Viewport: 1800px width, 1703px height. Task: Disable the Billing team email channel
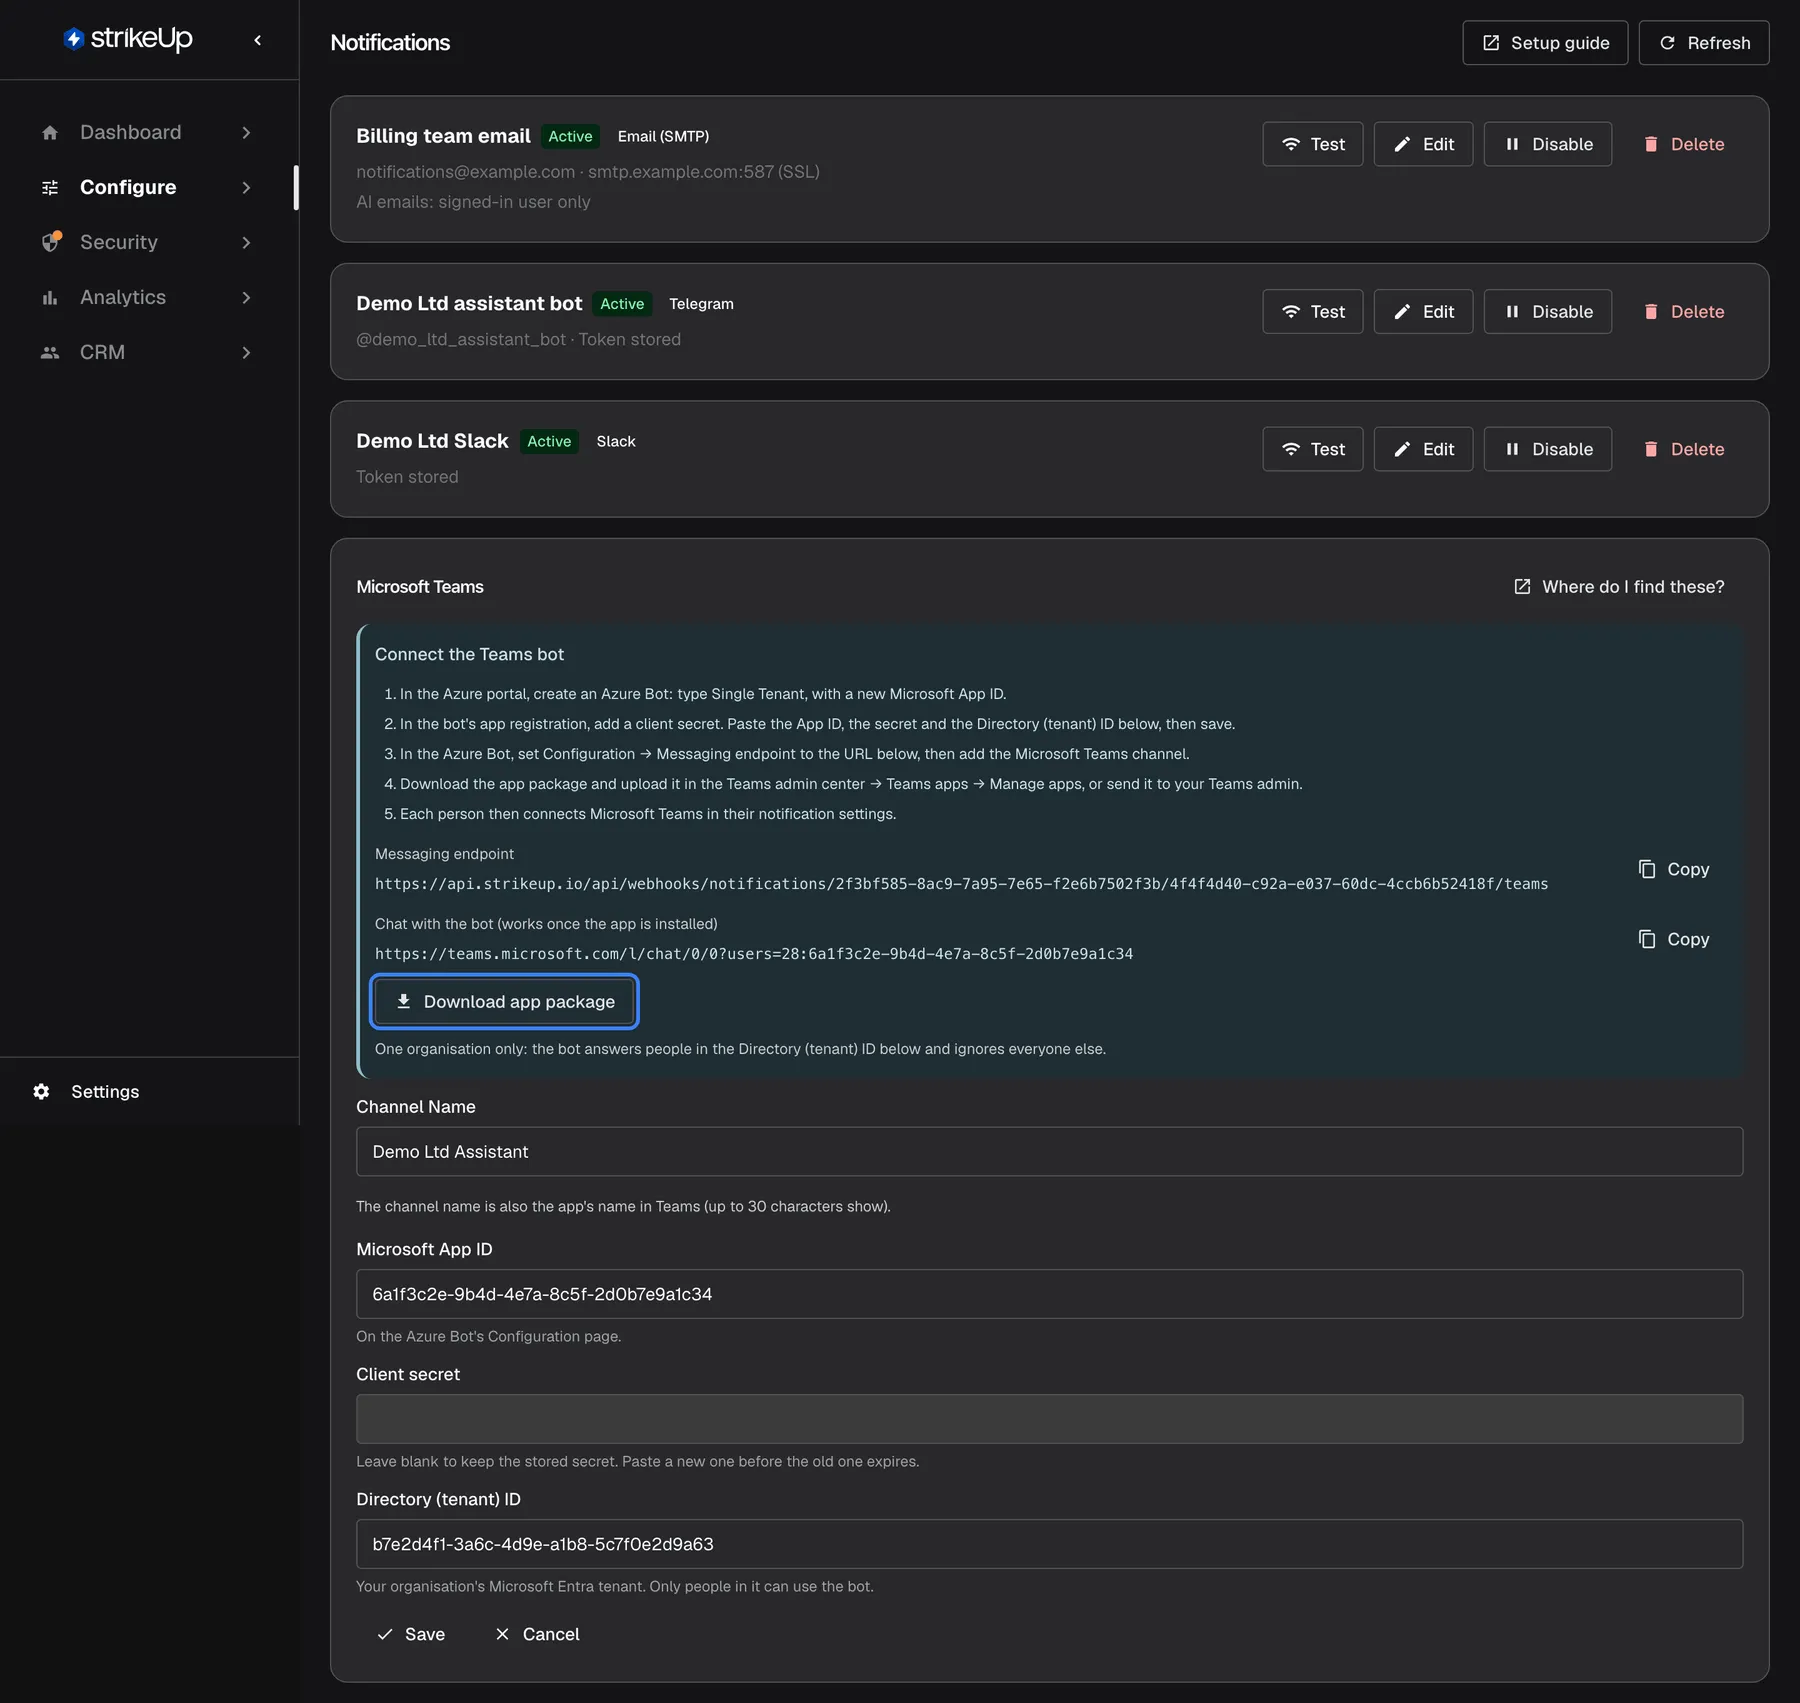coord(1548,144)
